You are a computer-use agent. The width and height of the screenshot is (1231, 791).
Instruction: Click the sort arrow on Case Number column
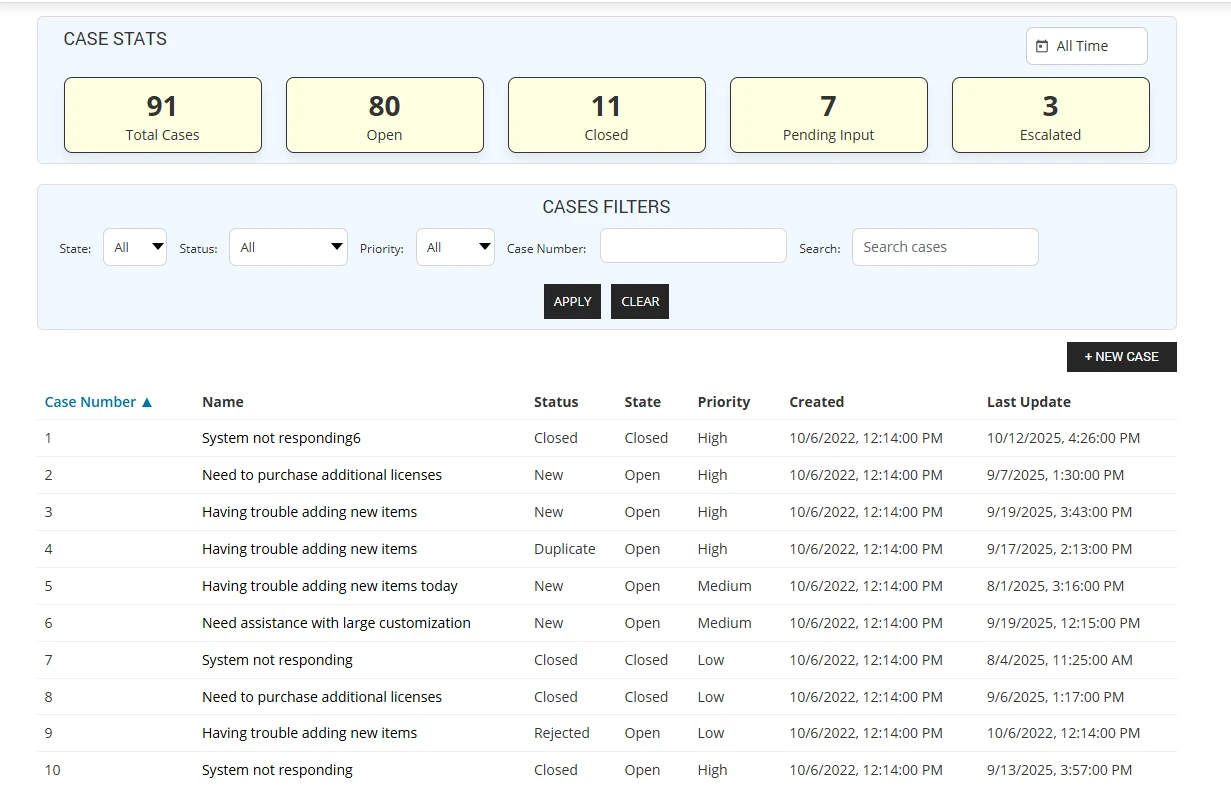coord(147,401)
